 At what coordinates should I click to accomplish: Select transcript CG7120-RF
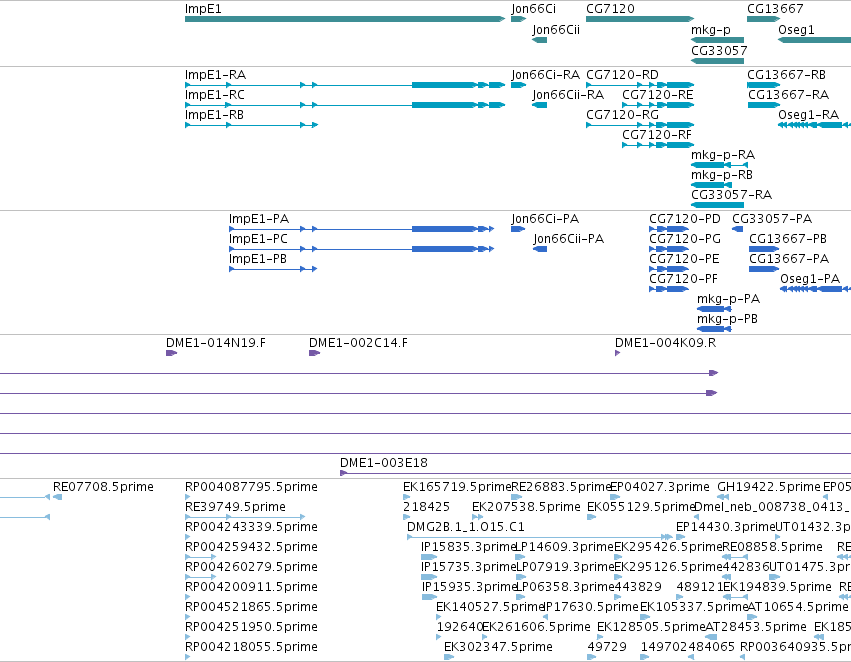click(x=657, y=135)
